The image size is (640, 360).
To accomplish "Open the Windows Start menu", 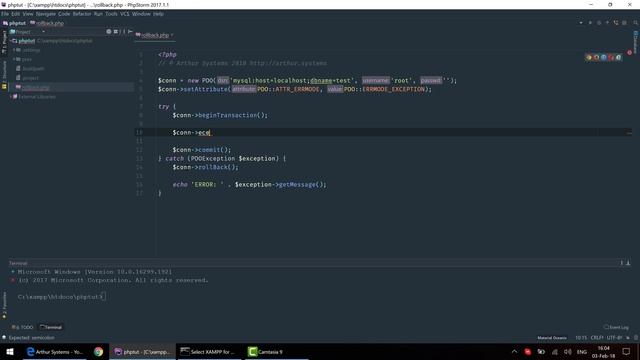I will [10, 351].
